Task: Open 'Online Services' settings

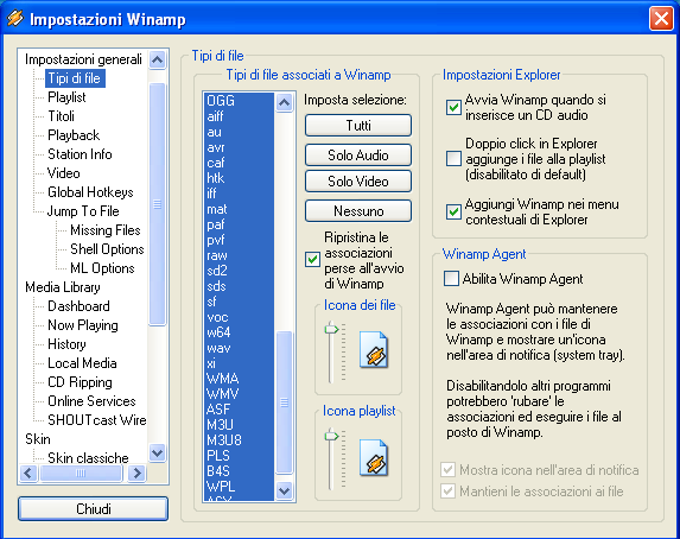Action: [92, 401]
